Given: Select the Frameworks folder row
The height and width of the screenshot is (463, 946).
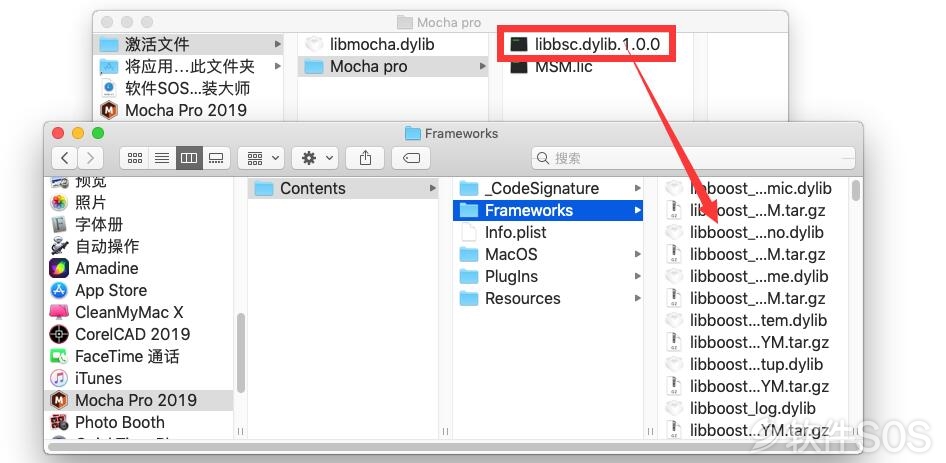Looking at the screenshot, I should tap(548, 210).
